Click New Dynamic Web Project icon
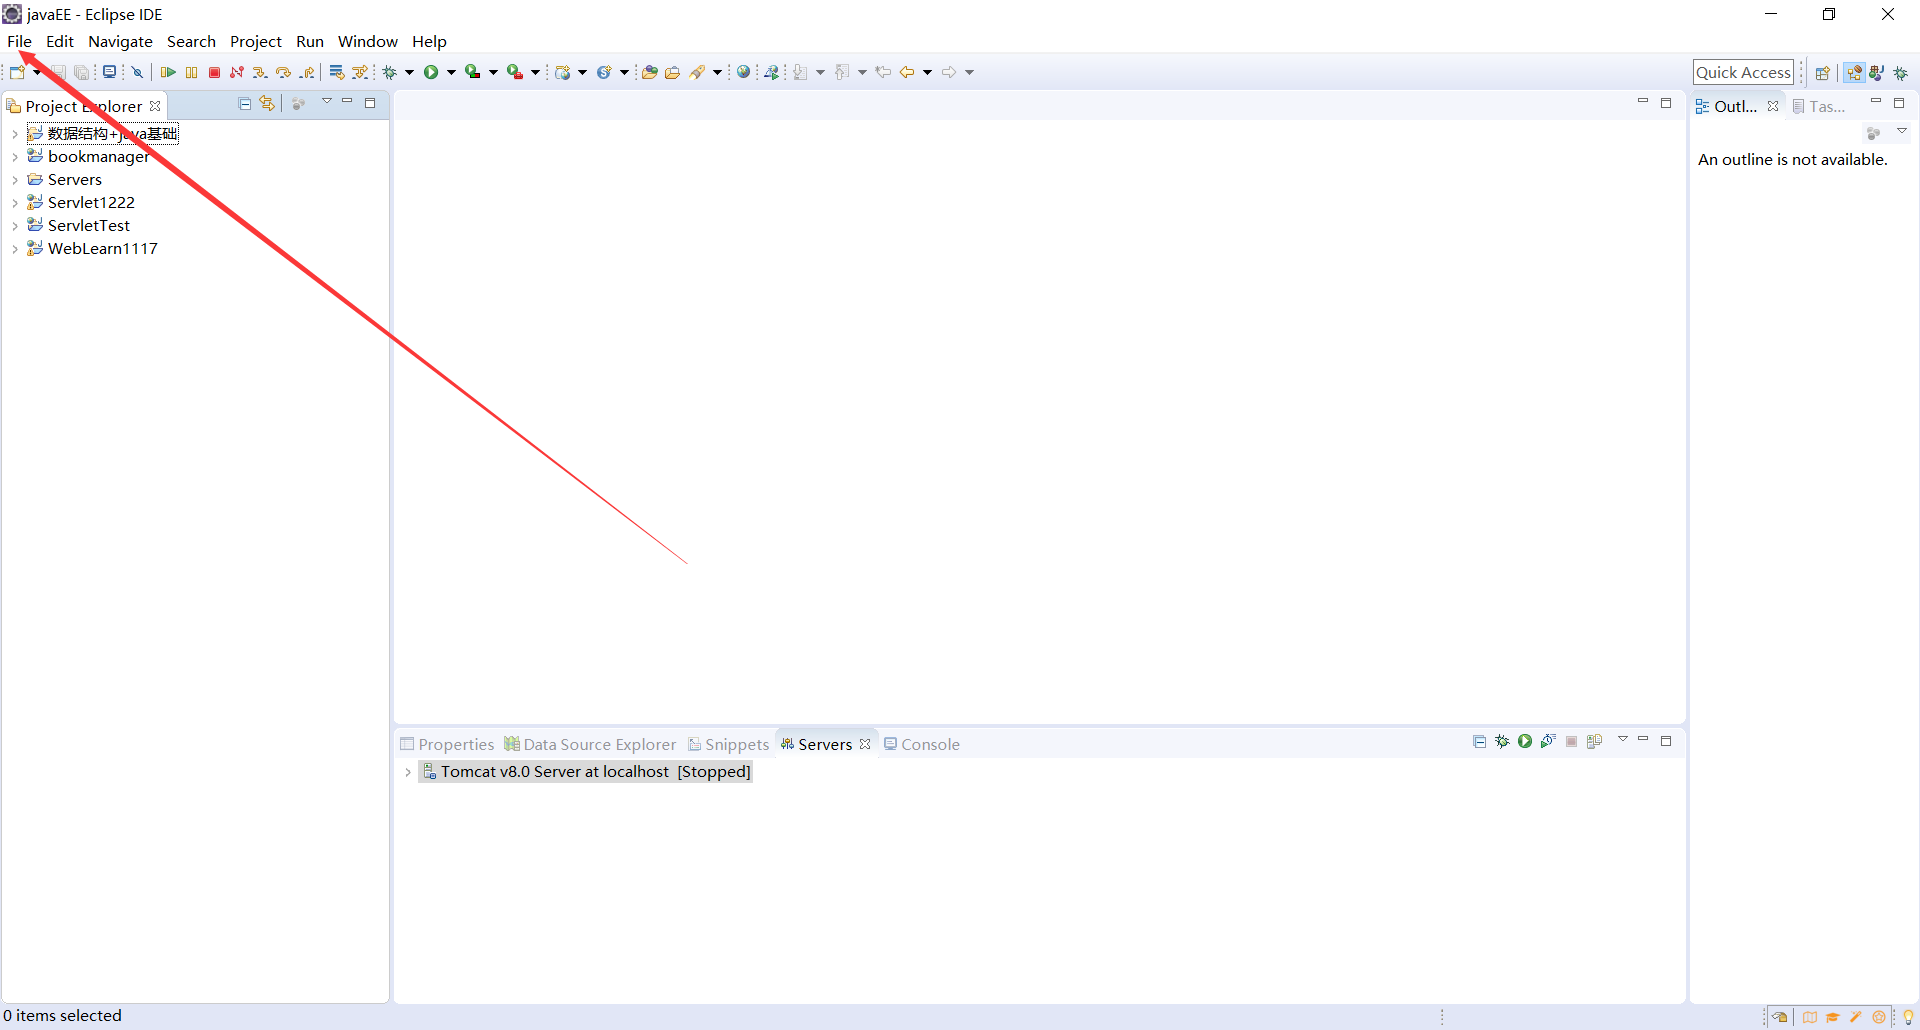Viewport: 1920px width, 1030px height. [x=563, y=72]
